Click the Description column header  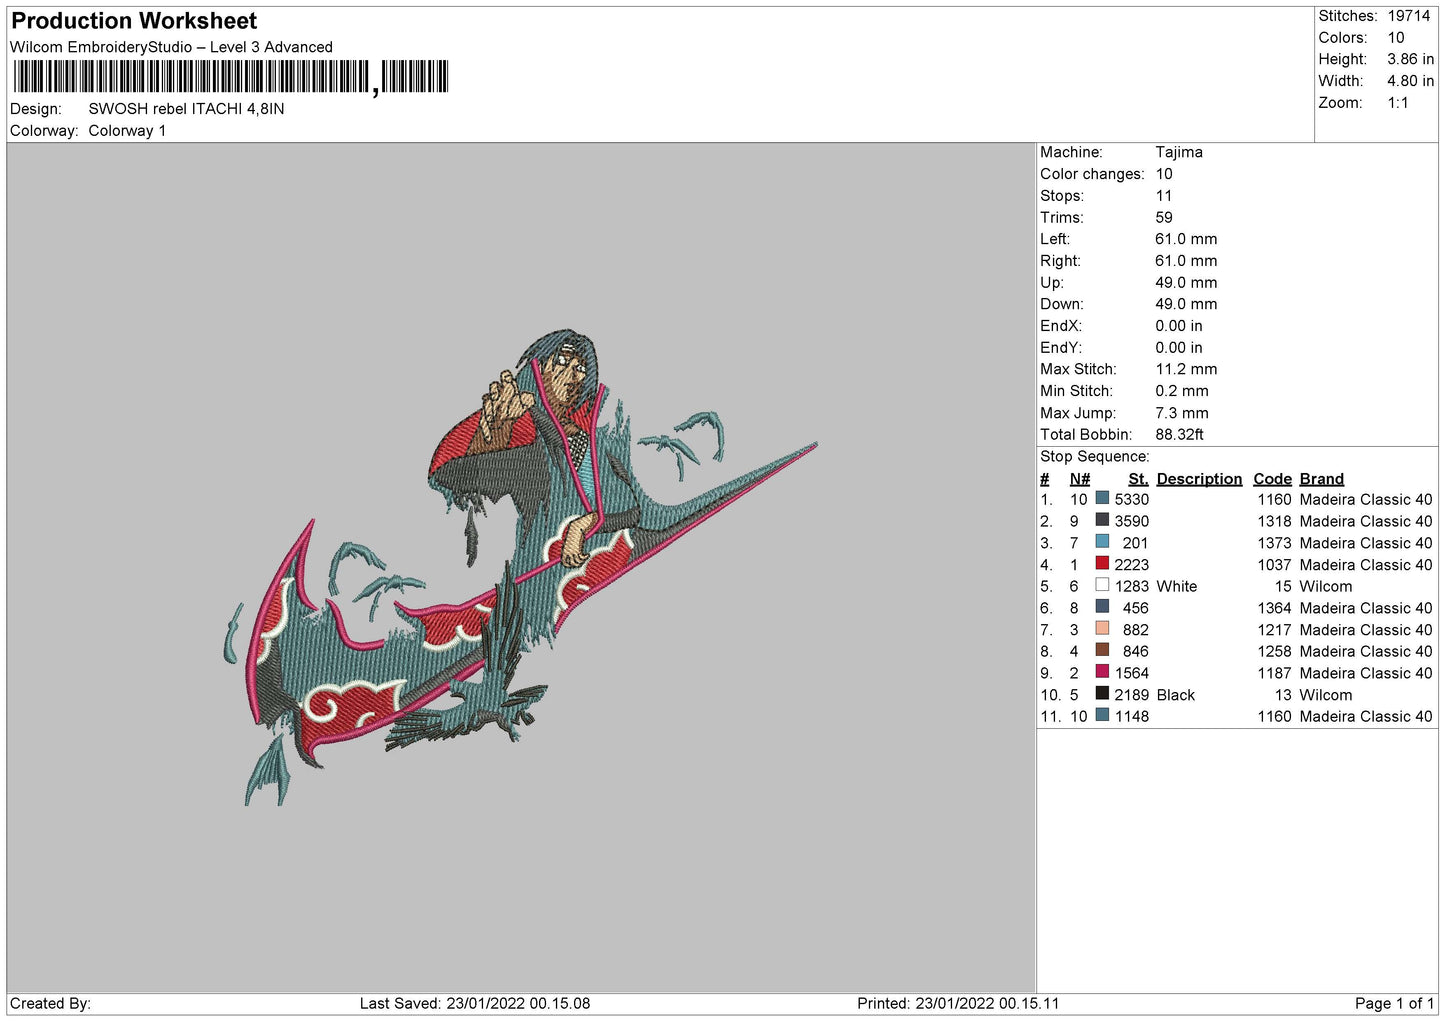pyautogui.click(x=1198, y=479)
